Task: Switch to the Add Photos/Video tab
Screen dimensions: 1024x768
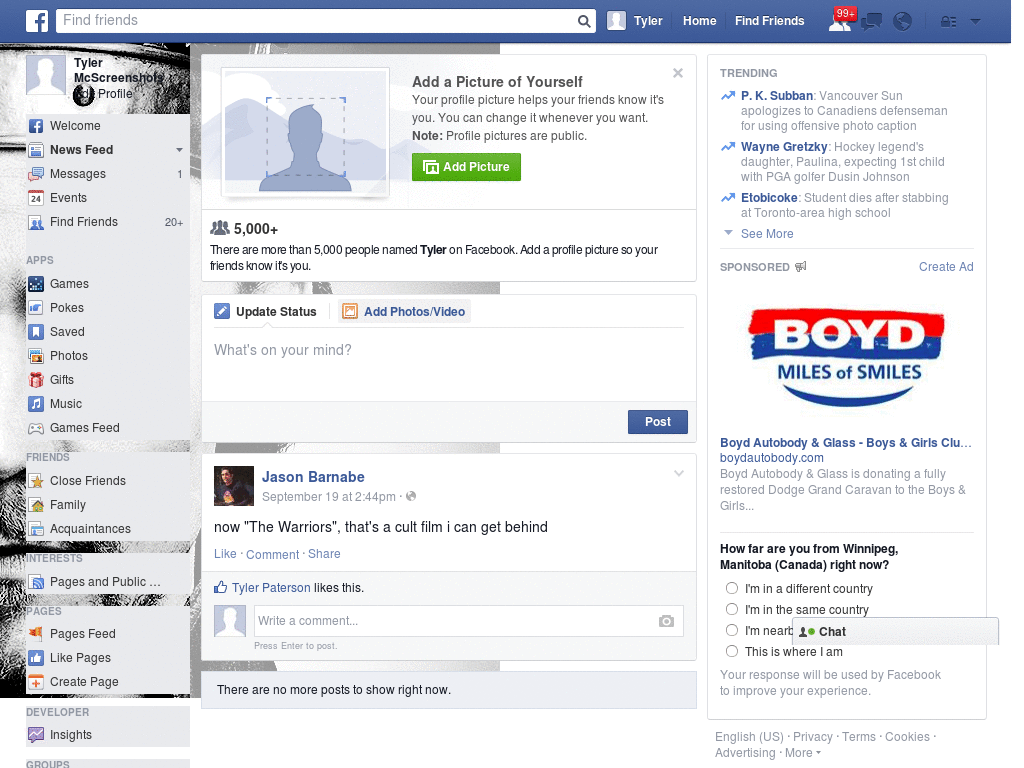Action: [404, 312]
